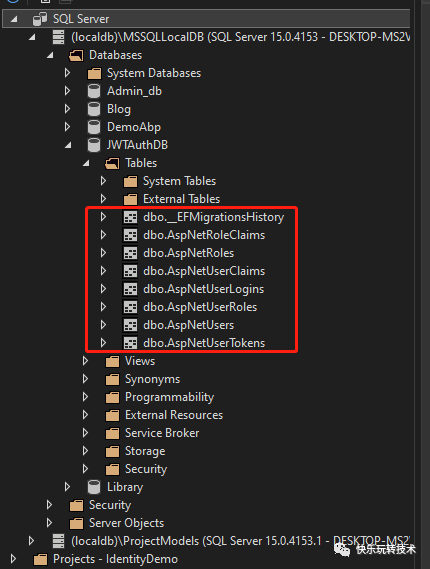Select the dbo.AspNetUserLogins table label
Image resolution: width=430 pixels, height=569 pixels.
(x=204, y=289)
